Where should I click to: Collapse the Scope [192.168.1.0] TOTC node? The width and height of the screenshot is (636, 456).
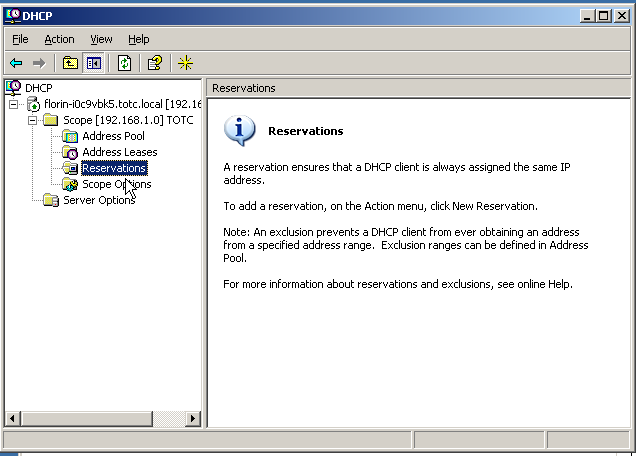click(33, 120)
